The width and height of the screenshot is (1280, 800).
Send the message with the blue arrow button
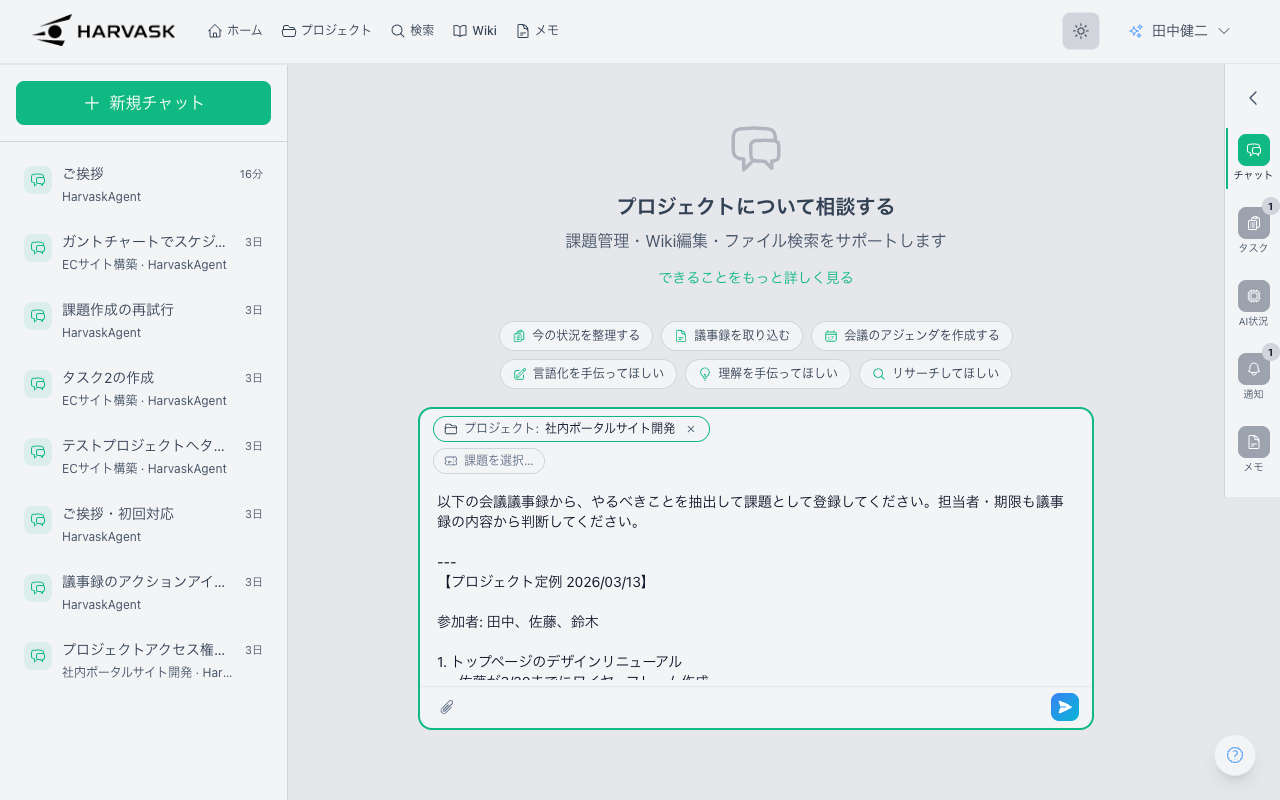[x=1064, y=707]
